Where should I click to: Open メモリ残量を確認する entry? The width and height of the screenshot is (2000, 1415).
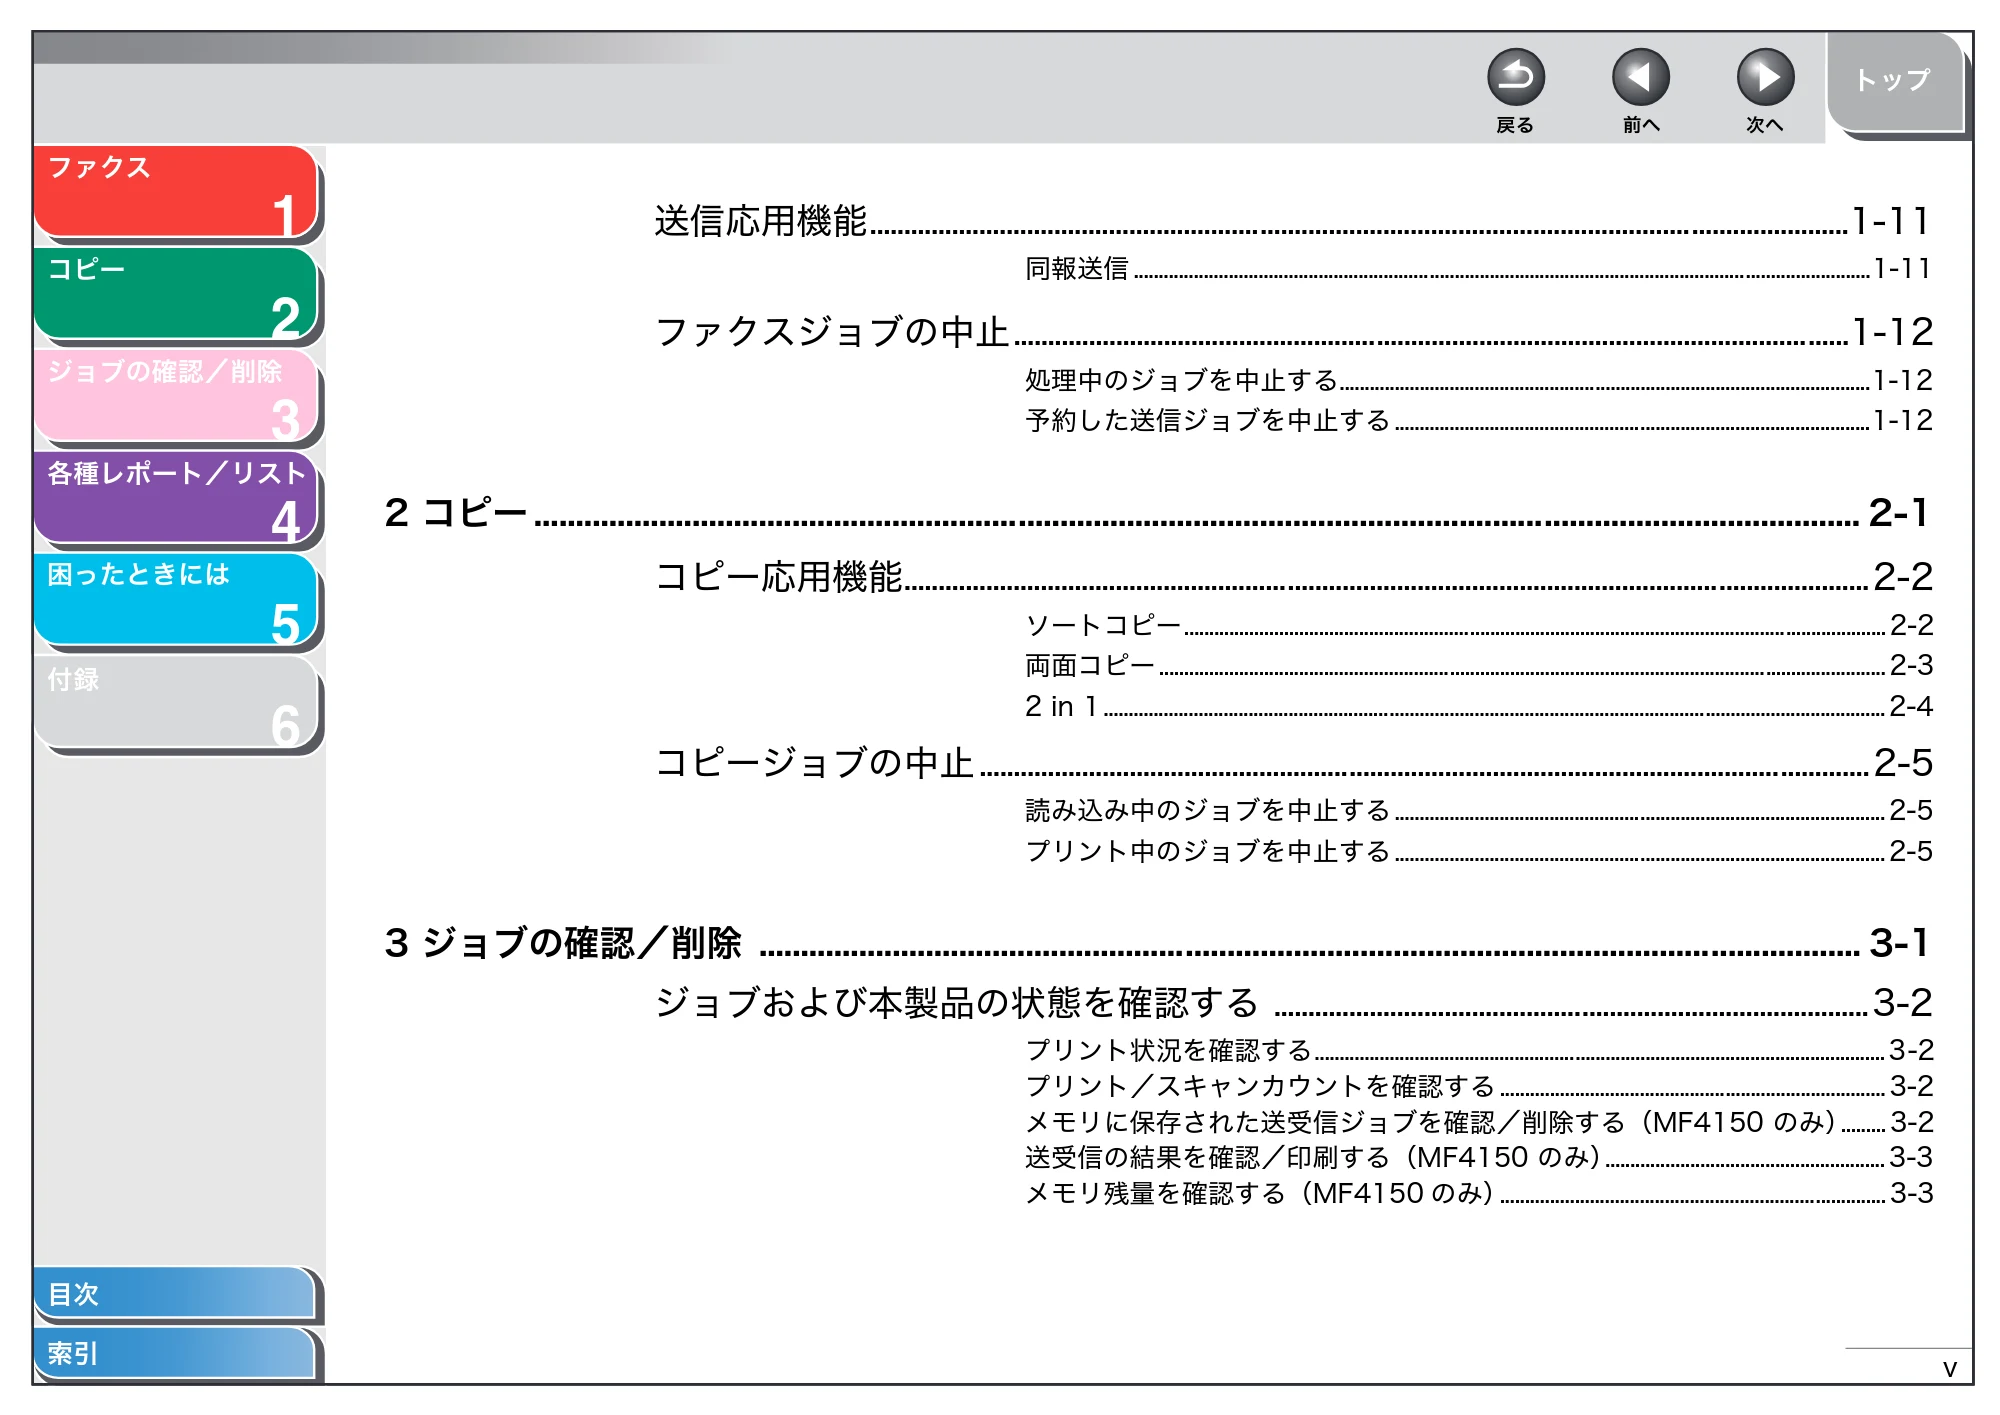click(x=1479, y=1193)
